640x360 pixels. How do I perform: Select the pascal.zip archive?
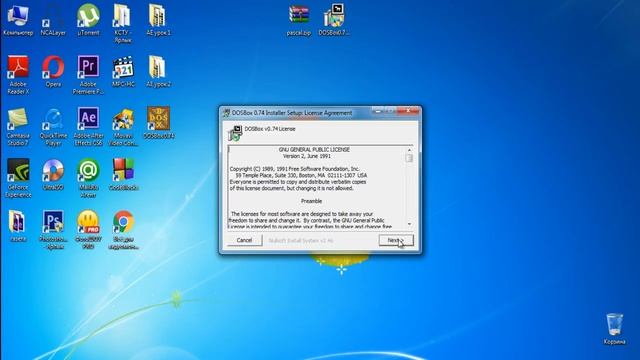coord(299,20)
